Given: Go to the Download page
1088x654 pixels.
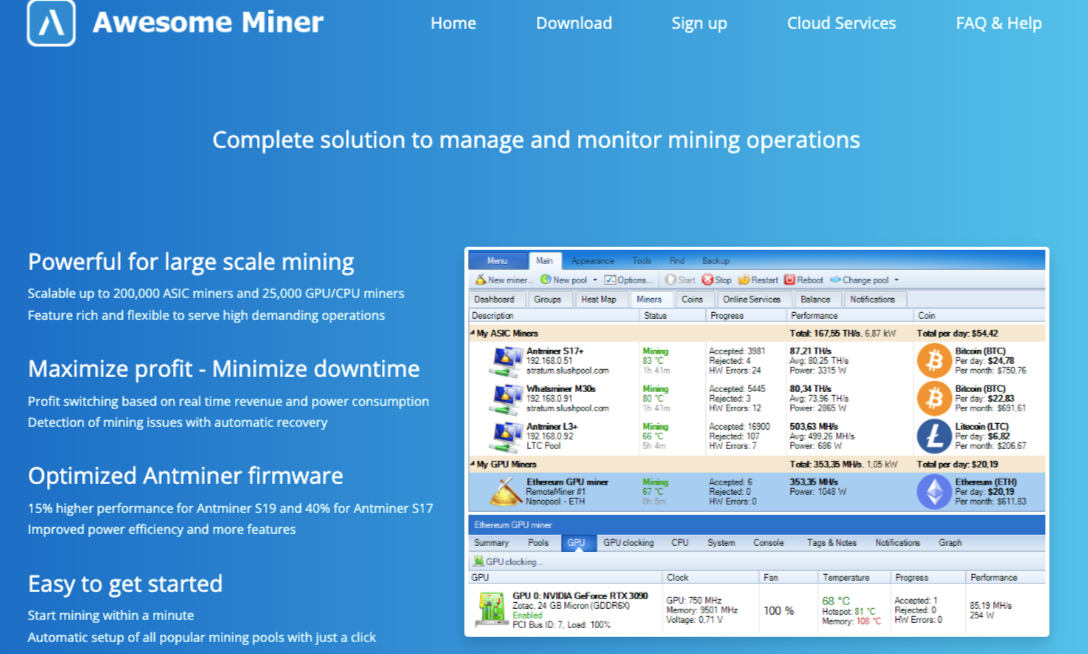Looking at the screenshot, I should (574, 23).
